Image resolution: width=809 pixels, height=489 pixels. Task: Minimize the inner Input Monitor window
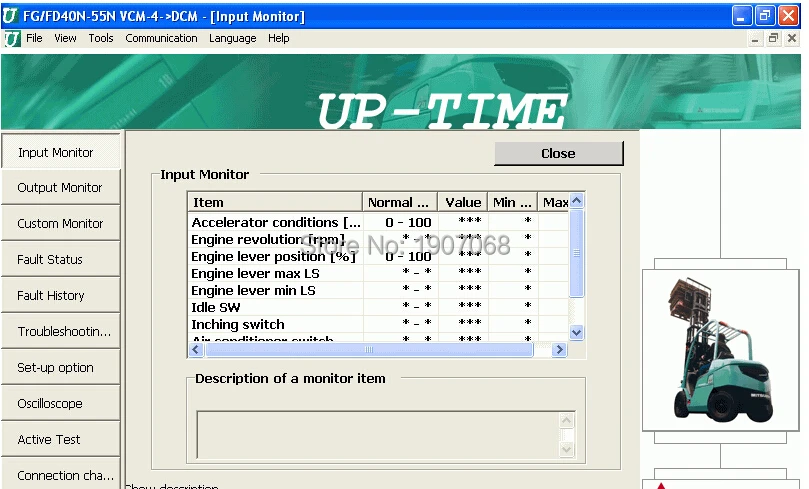coord(755,39)
